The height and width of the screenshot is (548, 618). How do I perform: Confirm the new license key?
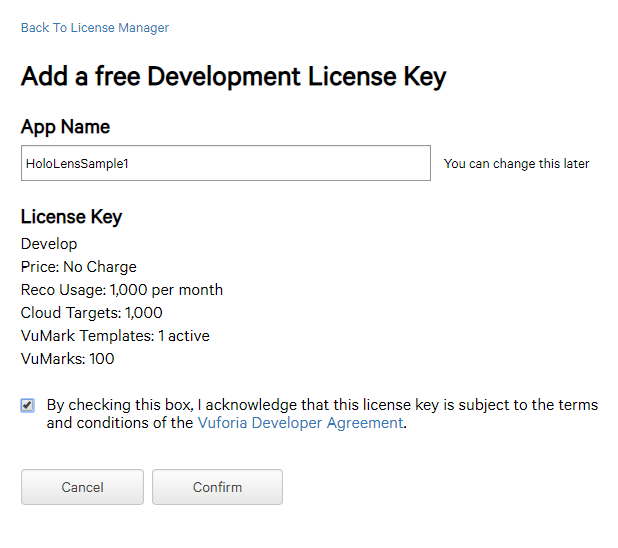(x=217, y=487)
